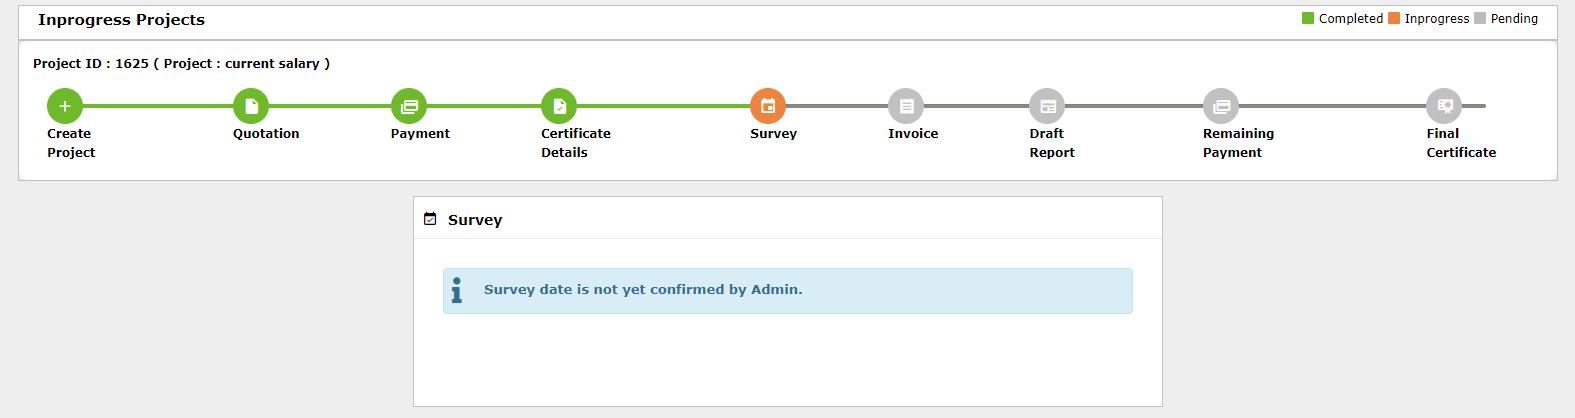Click the calendar icon beside Survey heading
The image size is (1575, 418).
[x=430, y=219]
